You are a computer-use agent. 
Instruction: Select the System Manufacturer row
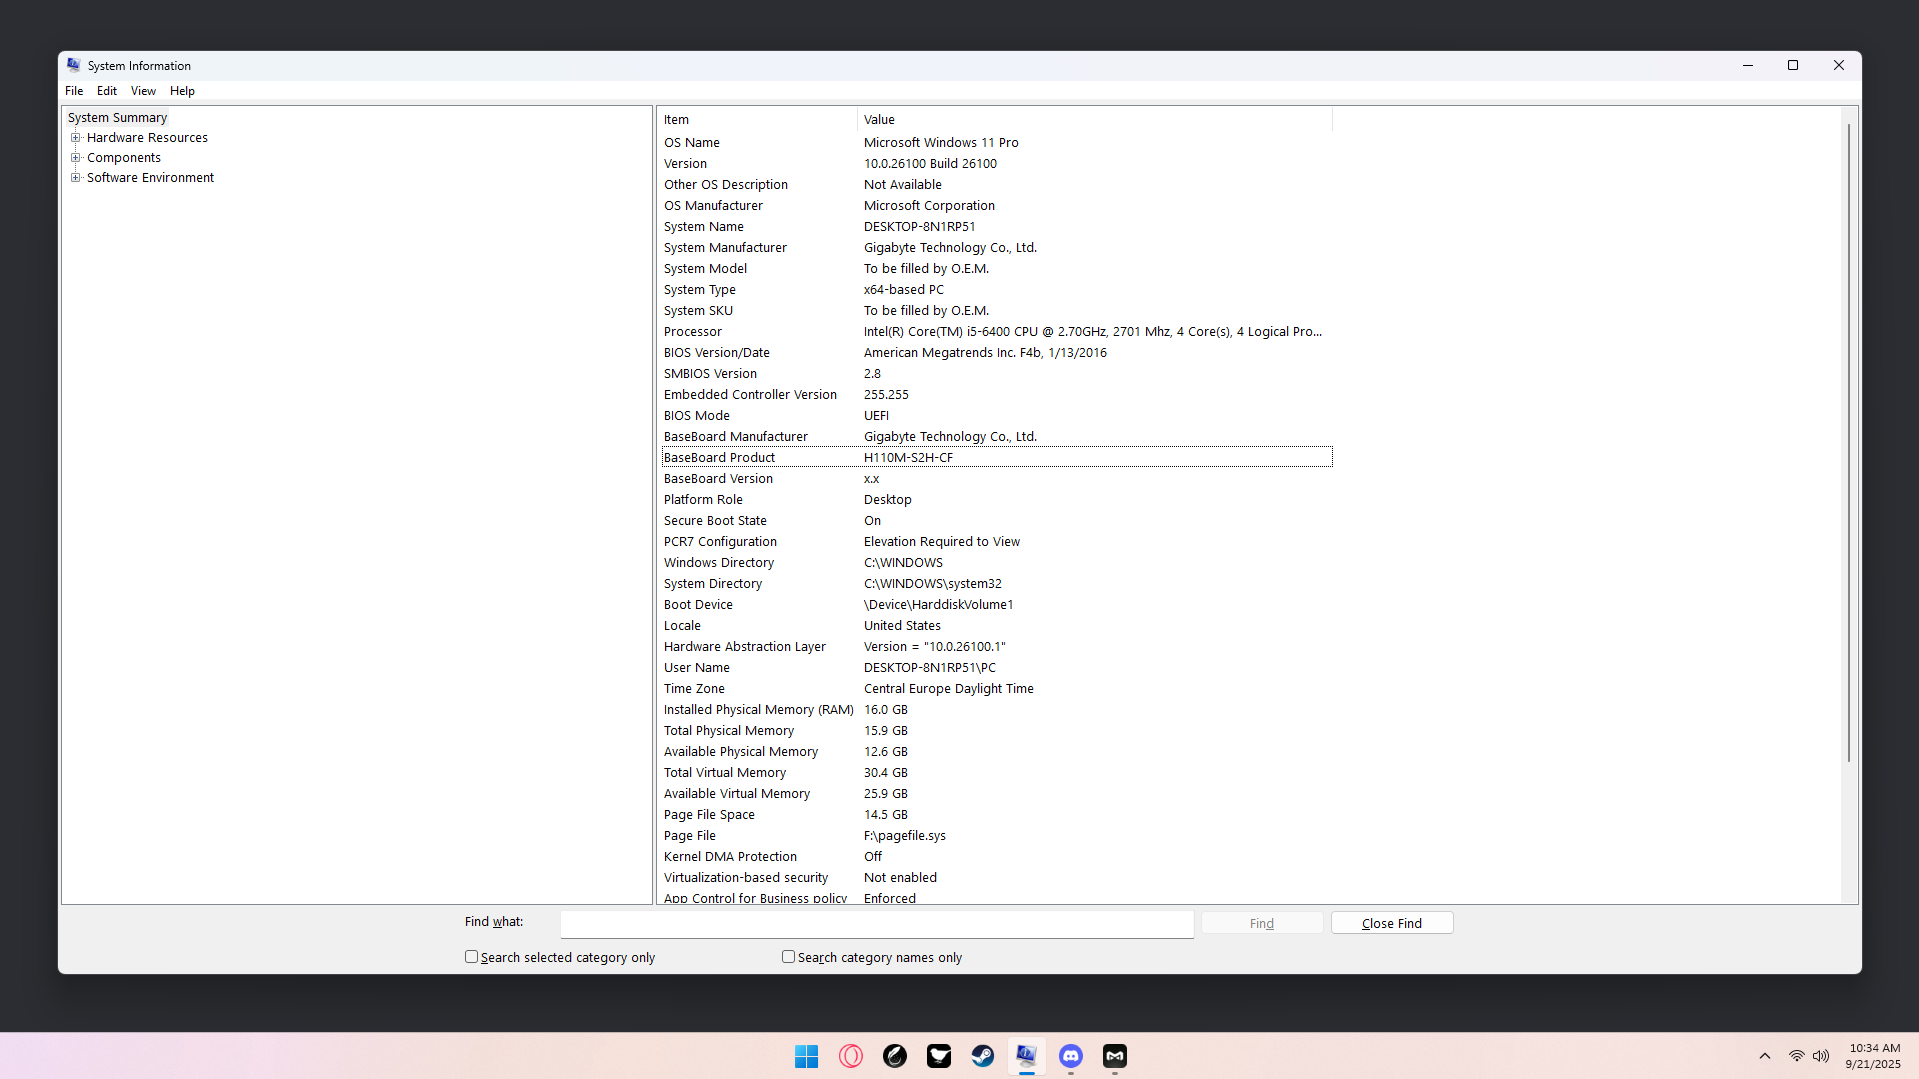click(x=997, y=248)
